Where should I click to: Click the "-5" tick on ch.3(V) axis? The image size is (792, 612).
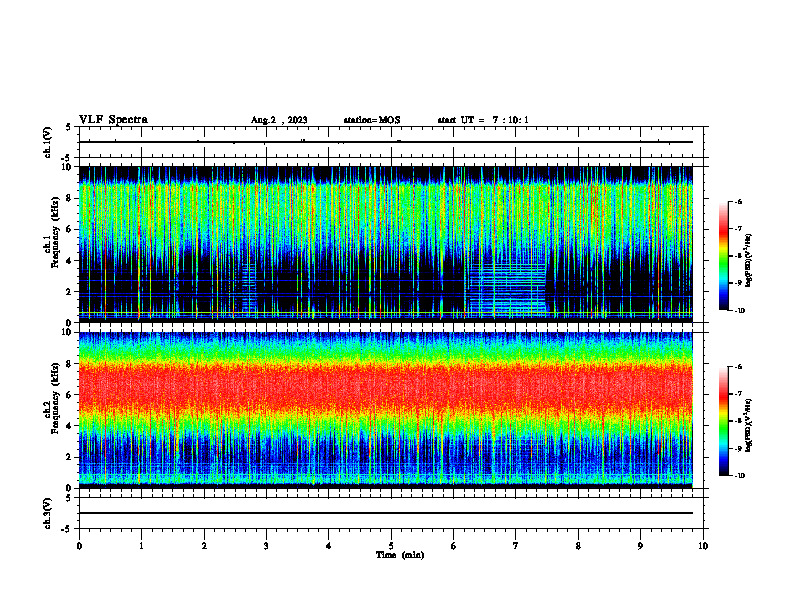67,529
